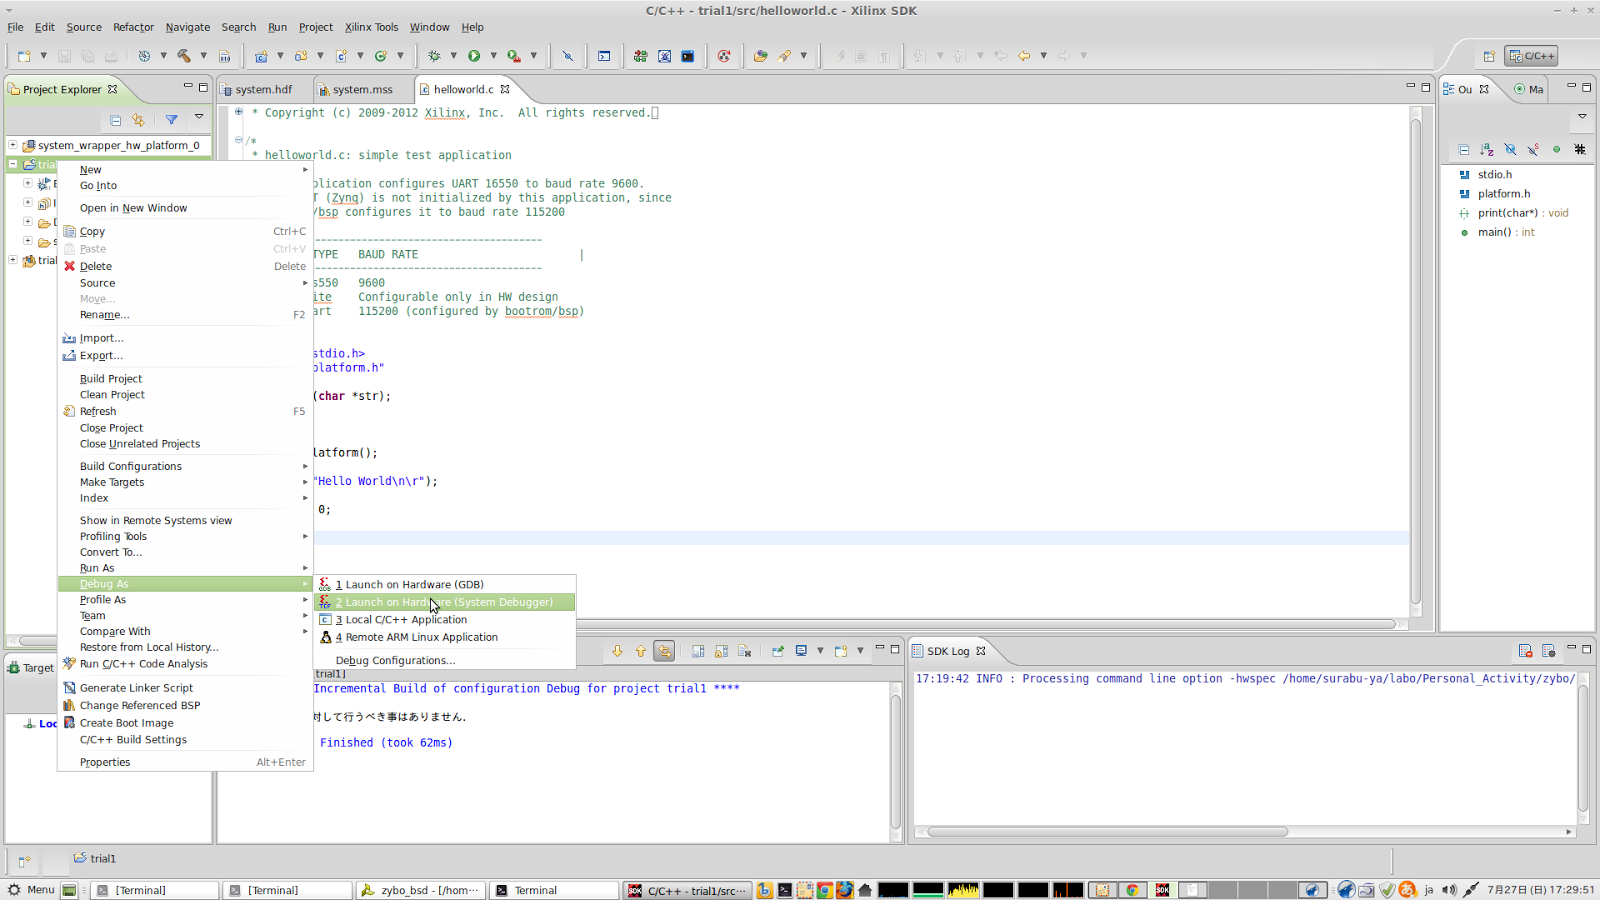Click the SDK Log horizontal scrollbar
This screenshot has height=900, width=1600.
(1107, 832)
